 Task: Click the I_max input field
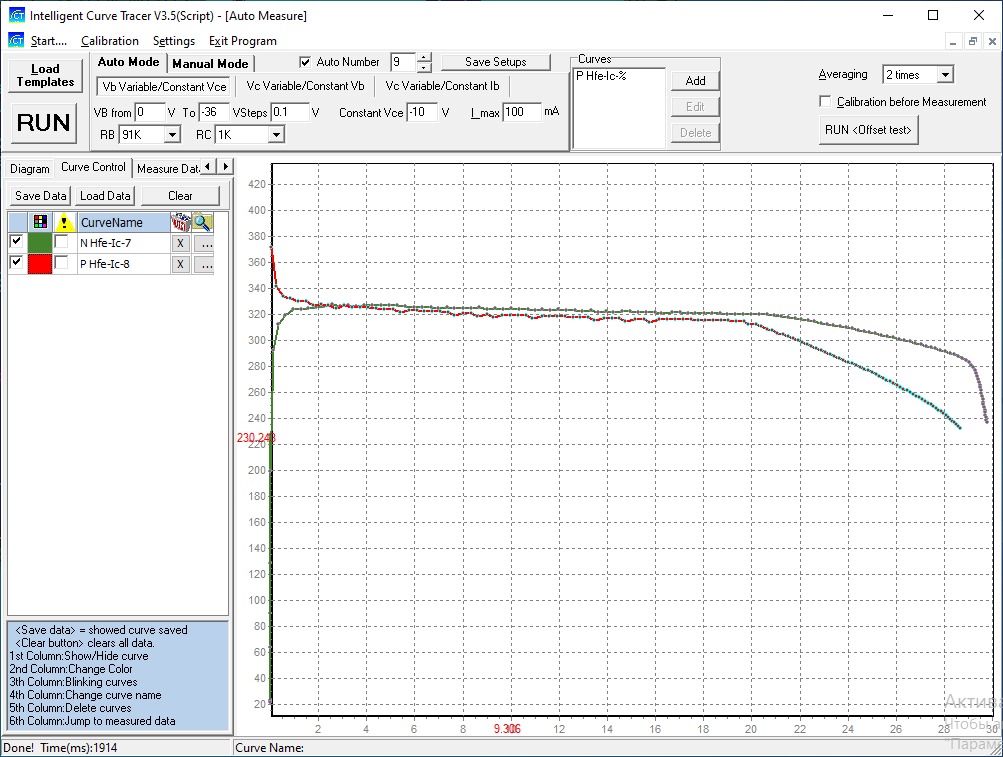[522, 112]
